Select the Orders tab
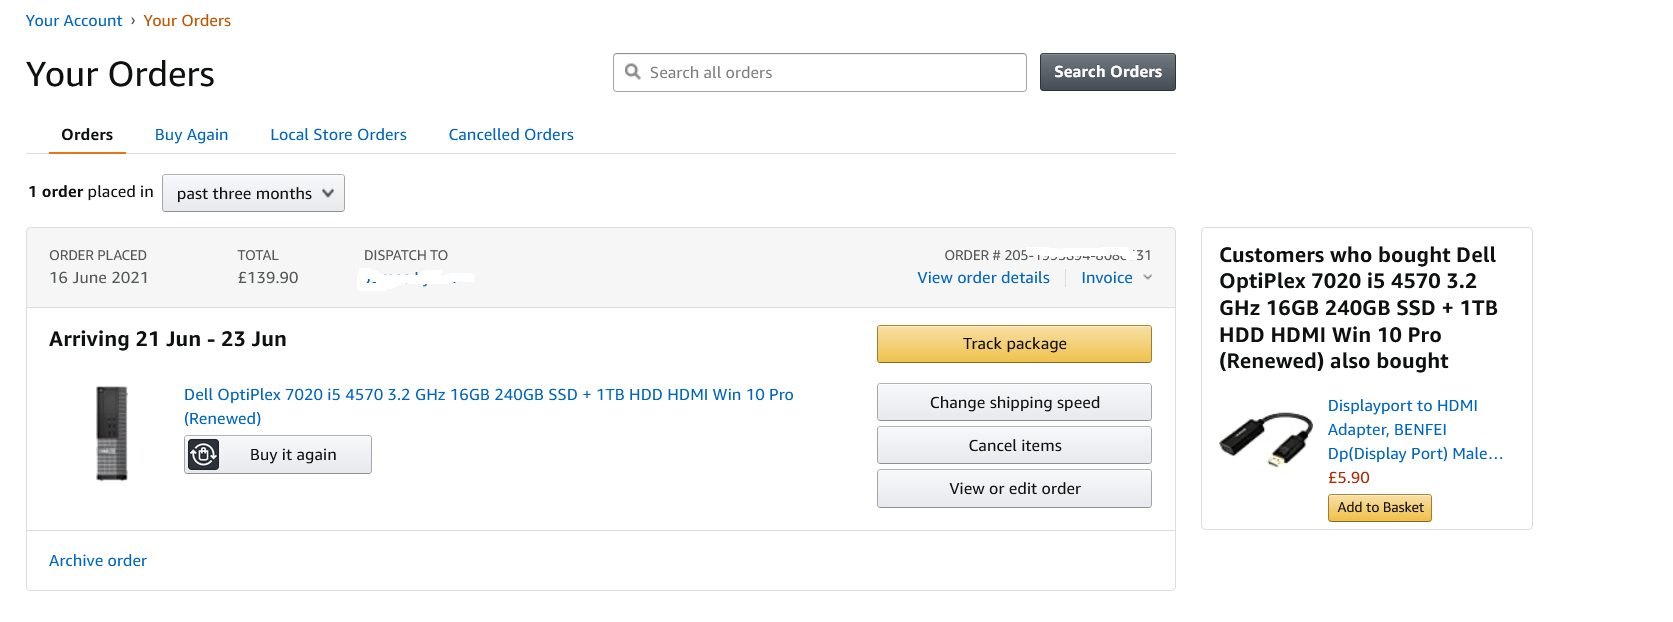 click(x=87, y=135)
